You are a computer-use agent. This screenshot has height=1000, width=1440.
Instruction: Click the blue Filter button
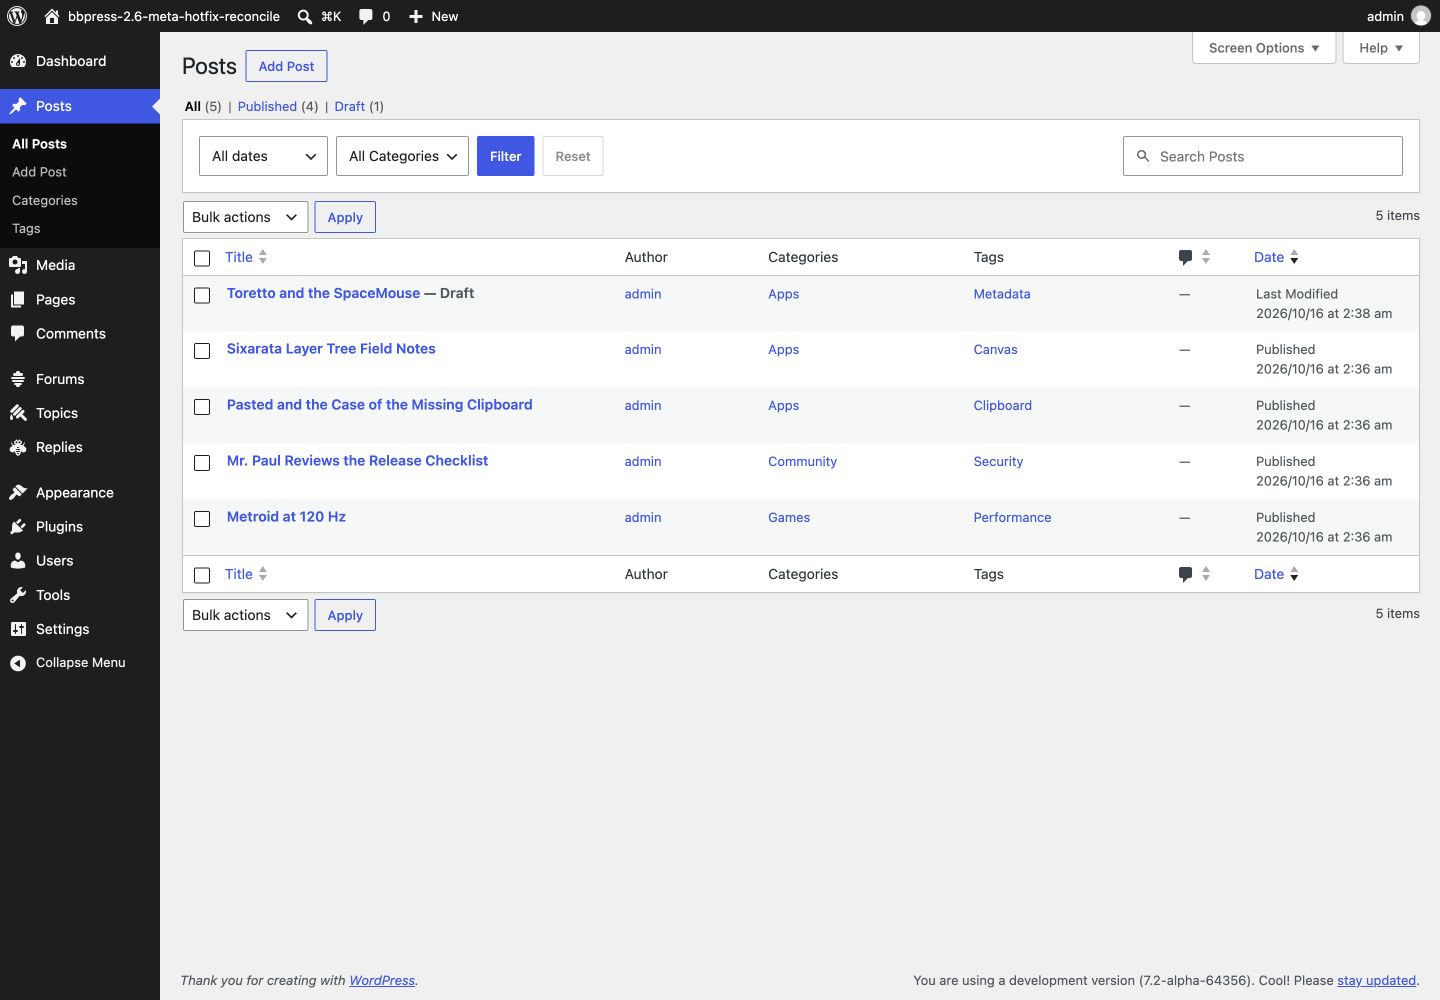point(505,156)
